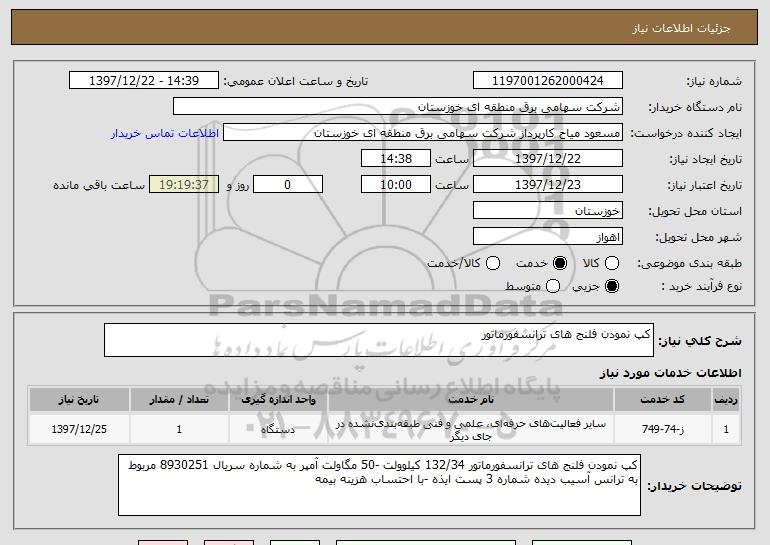Click creation date field 1397/12/22
This screenshot has height=545, width=770.
(548, 159)
